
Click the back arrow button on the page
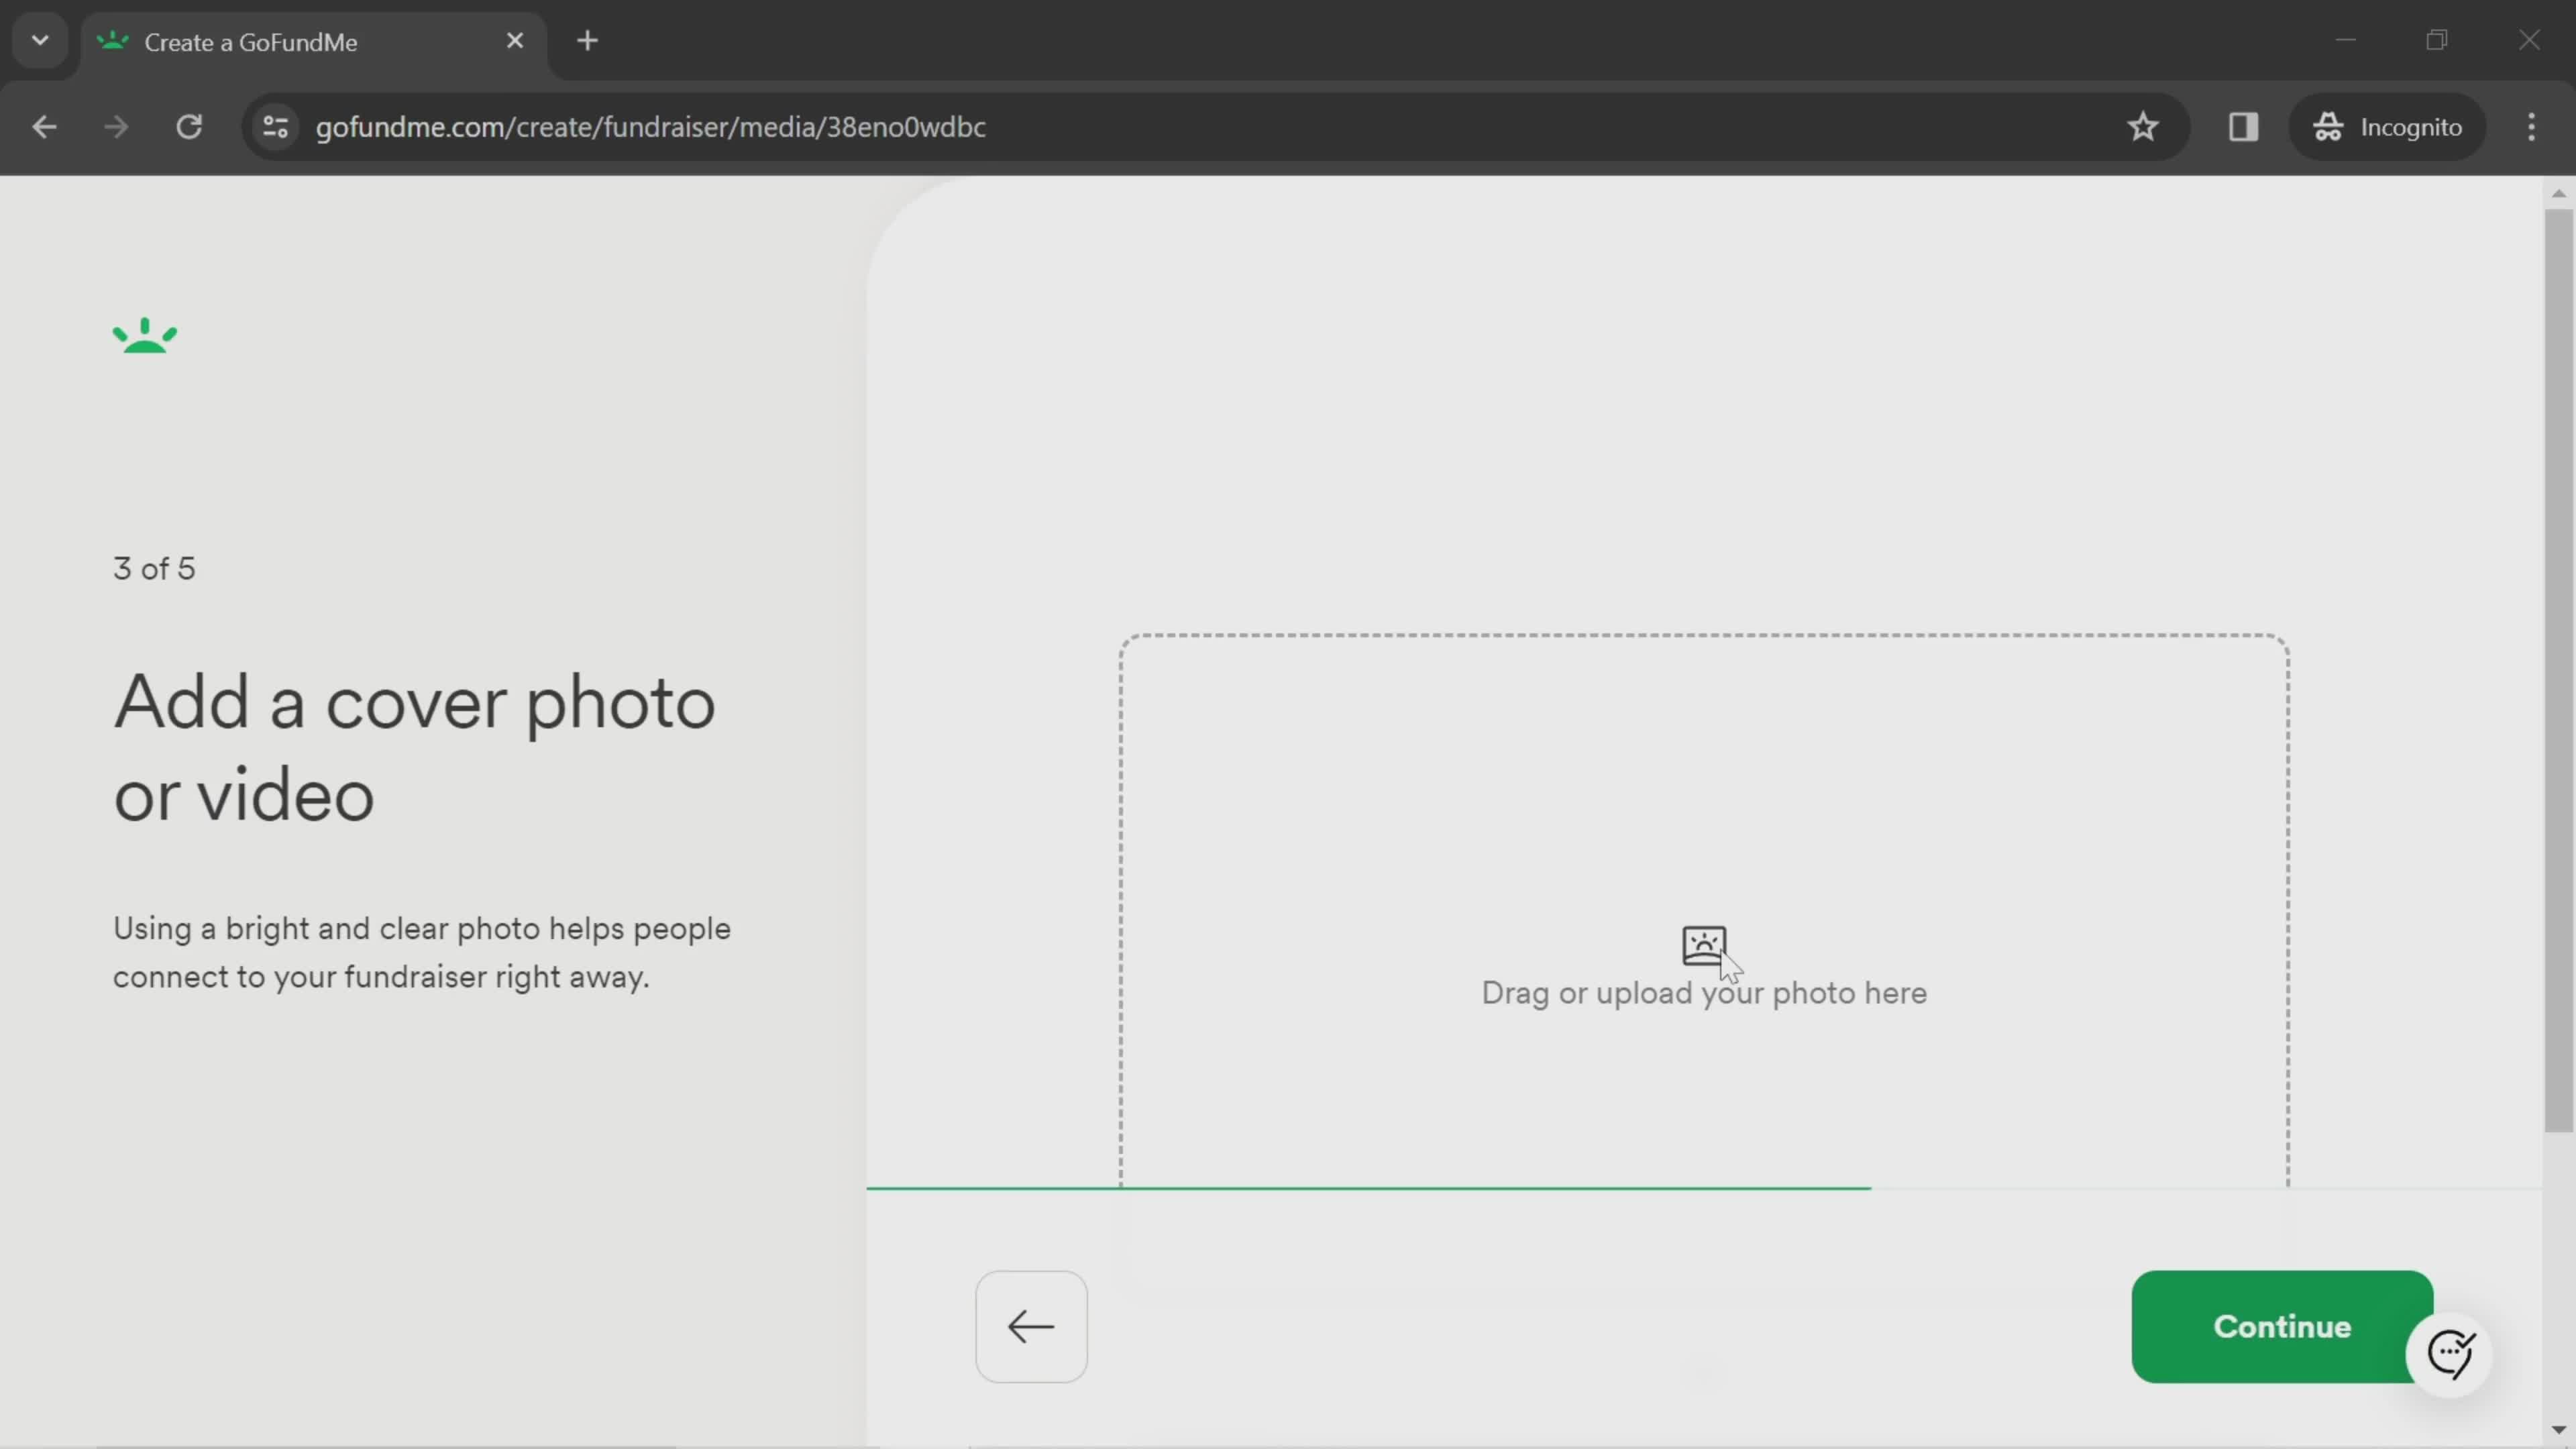coord(1031,1326)
